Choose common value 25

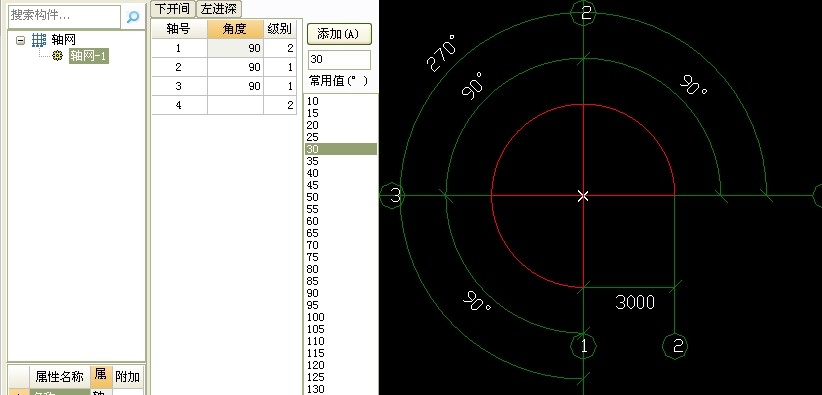click(x=341, y=137)
